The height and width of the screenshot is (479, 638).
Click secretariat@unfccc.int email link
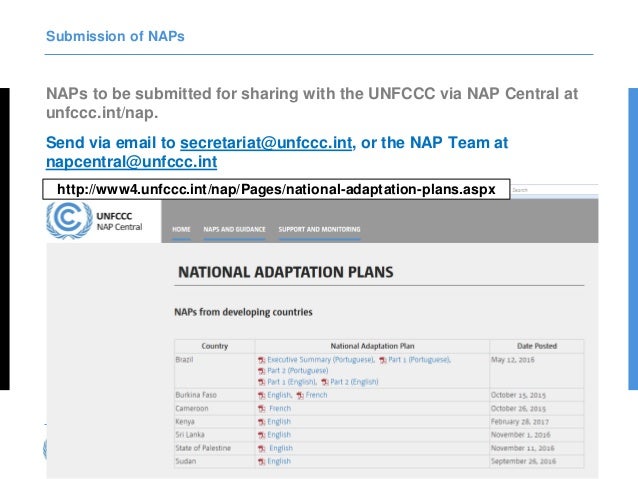[266, 143]
